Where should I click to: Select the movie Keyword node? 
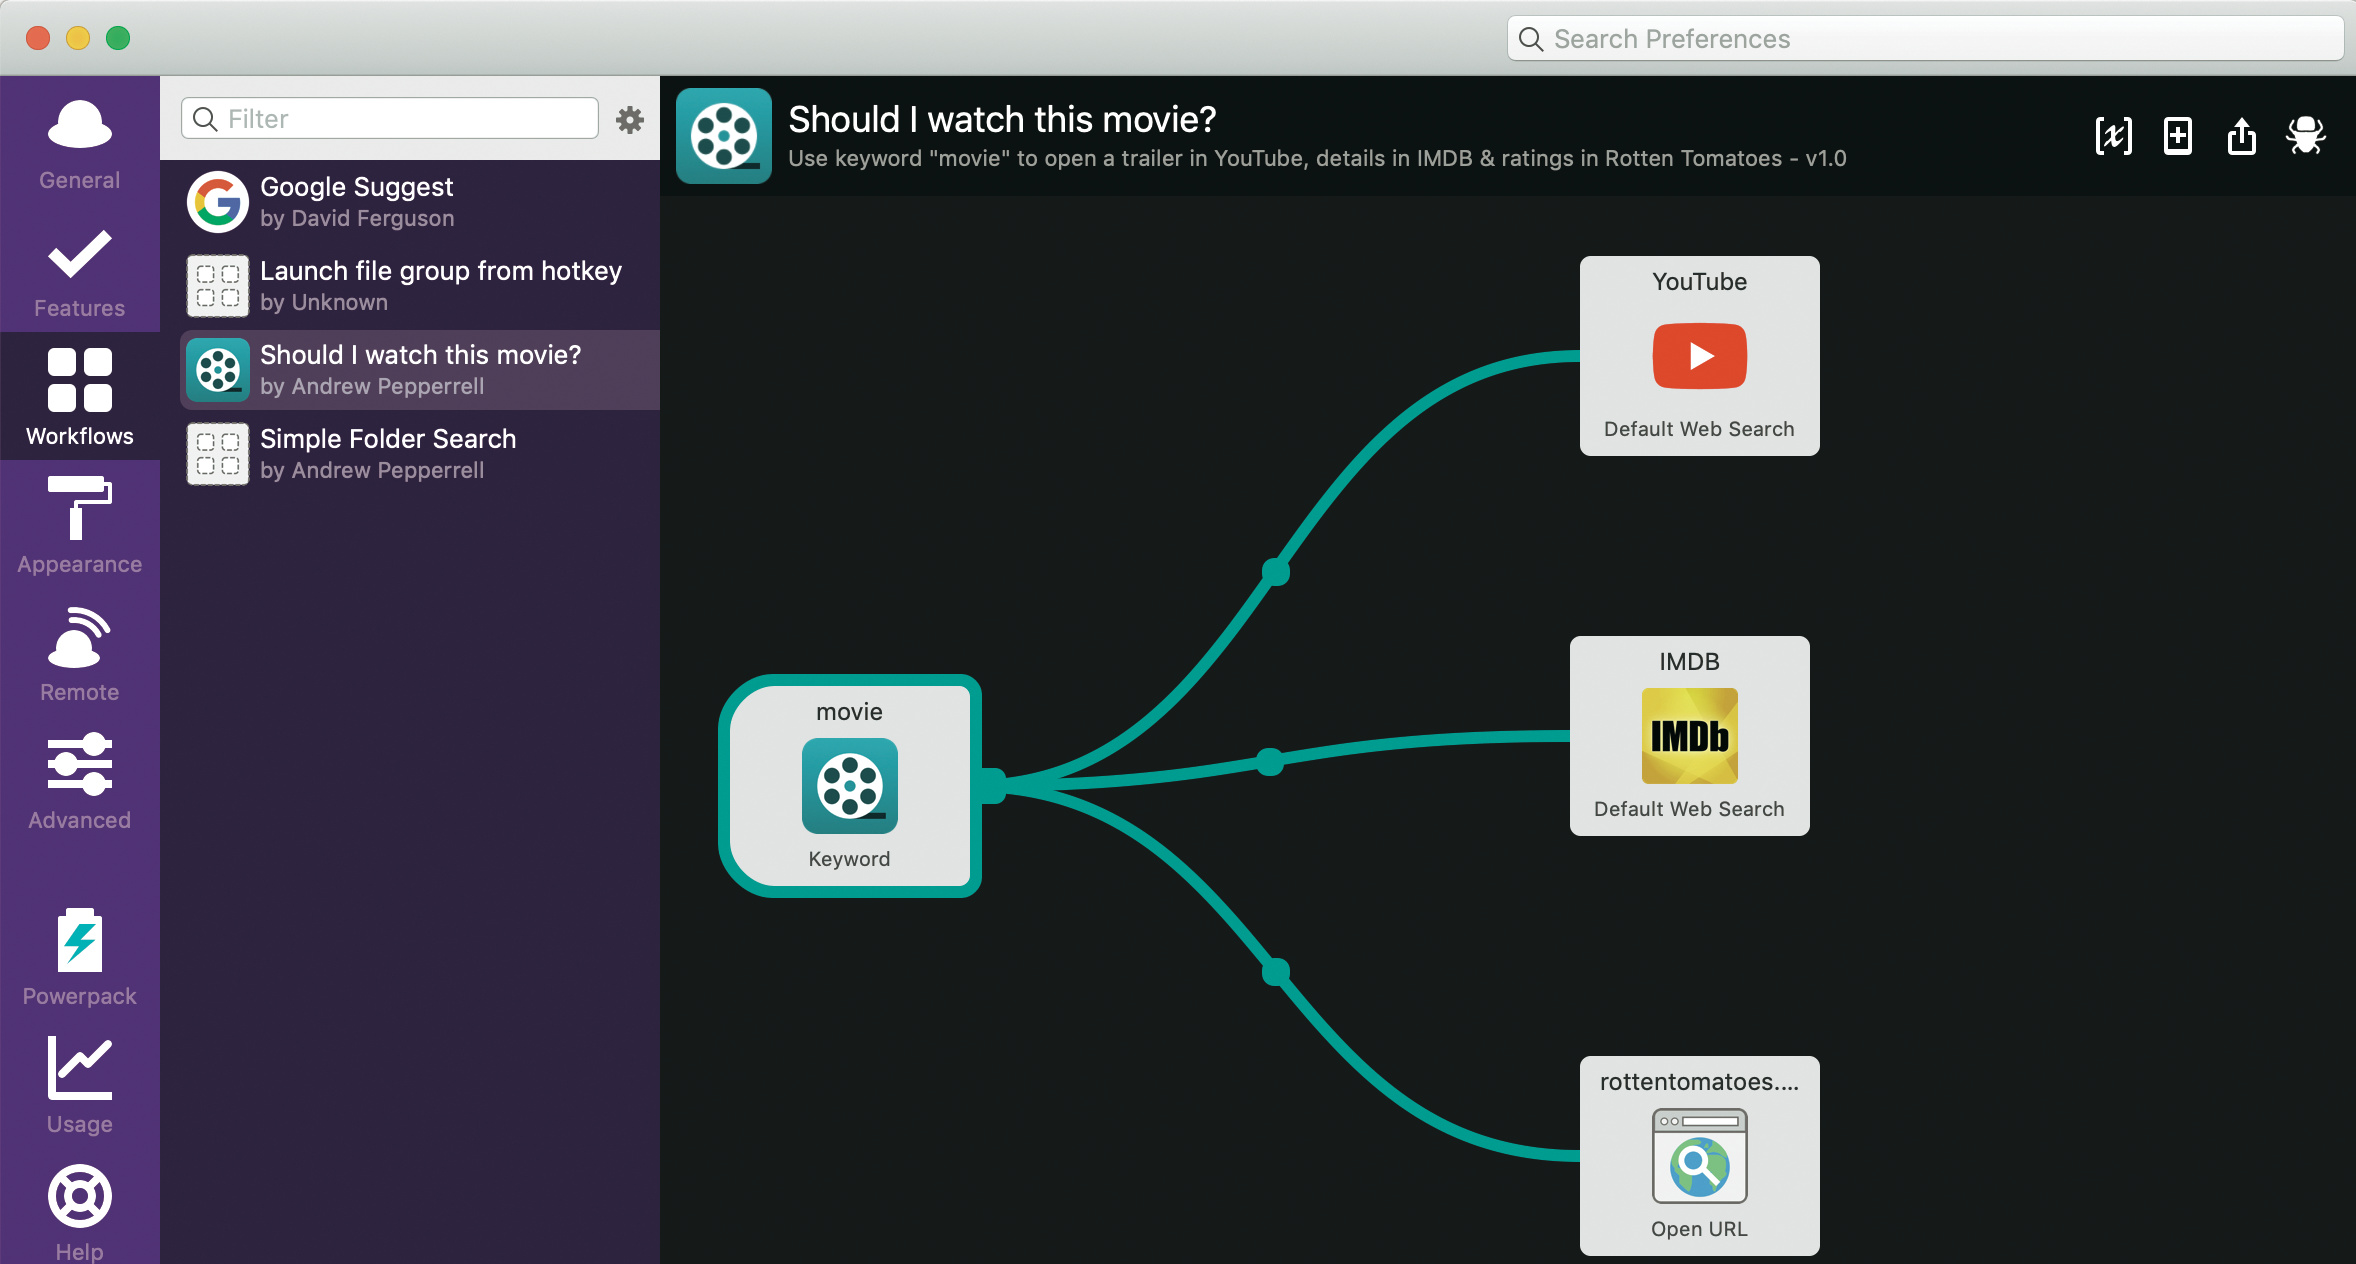[849, 786]
